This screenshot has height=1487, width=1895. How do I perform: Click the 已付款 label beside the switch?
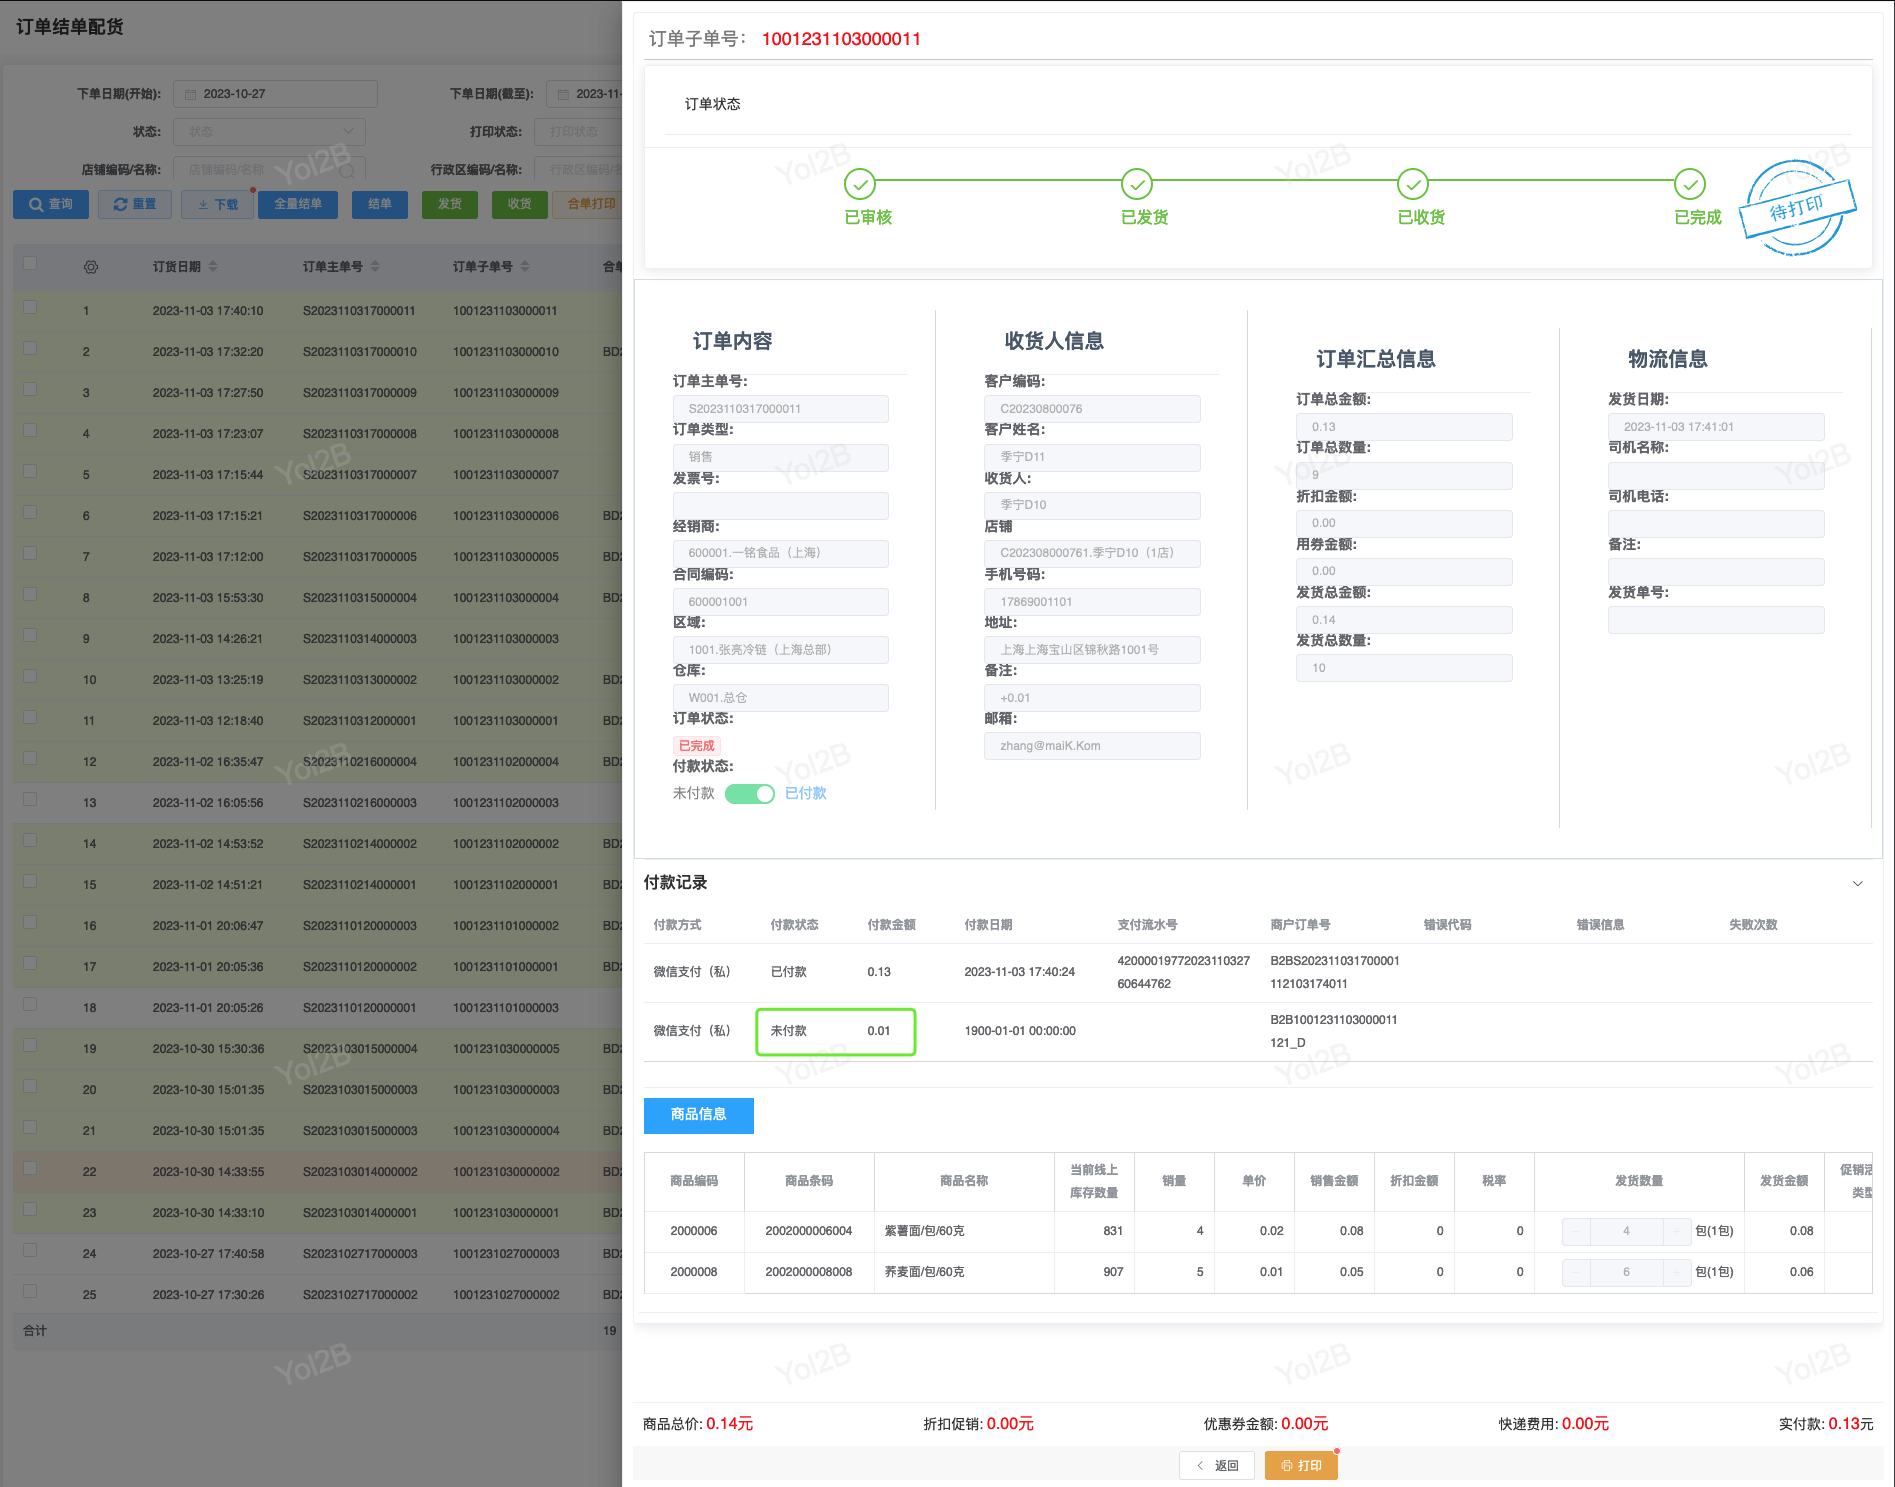coord(806,794)
